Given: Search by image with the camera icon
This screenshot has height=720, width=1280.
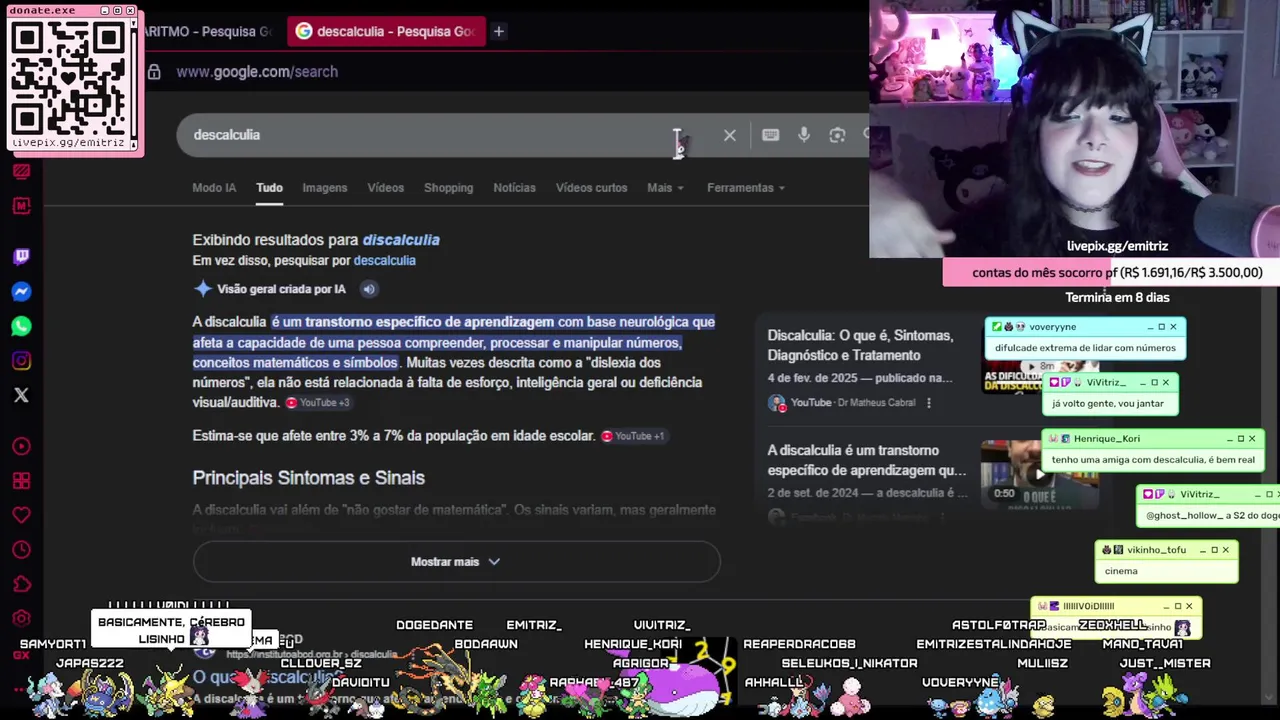Looking at the screenshot, I should coord(837,135).
